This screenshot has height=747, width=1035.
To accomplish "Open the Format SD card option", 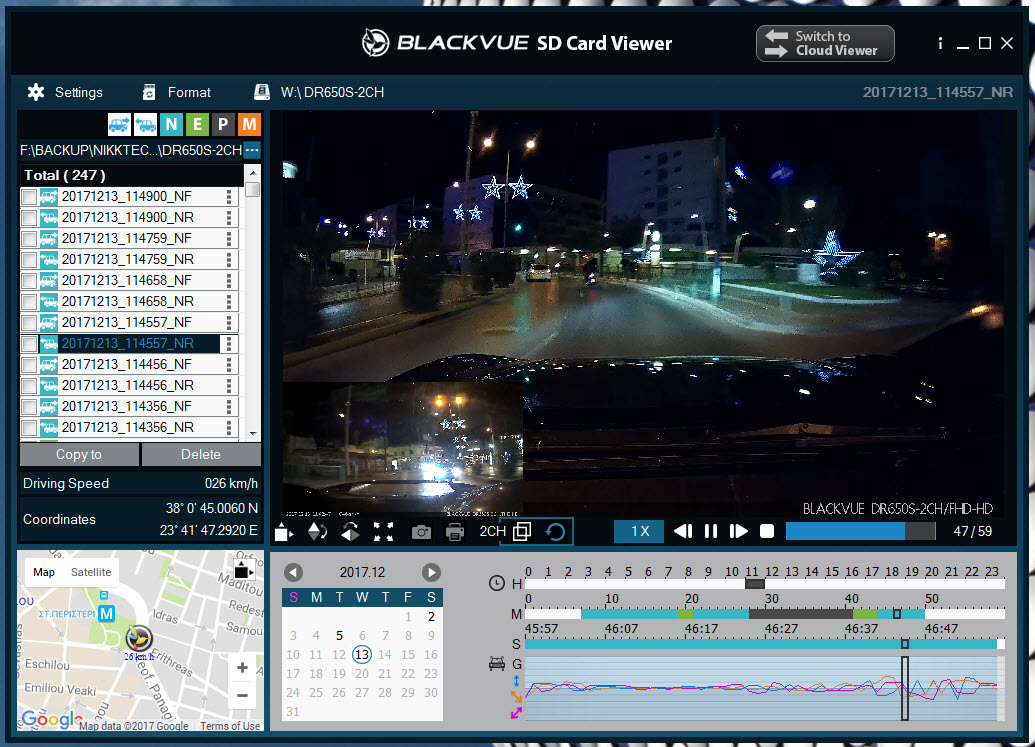I will pos(176,92).
